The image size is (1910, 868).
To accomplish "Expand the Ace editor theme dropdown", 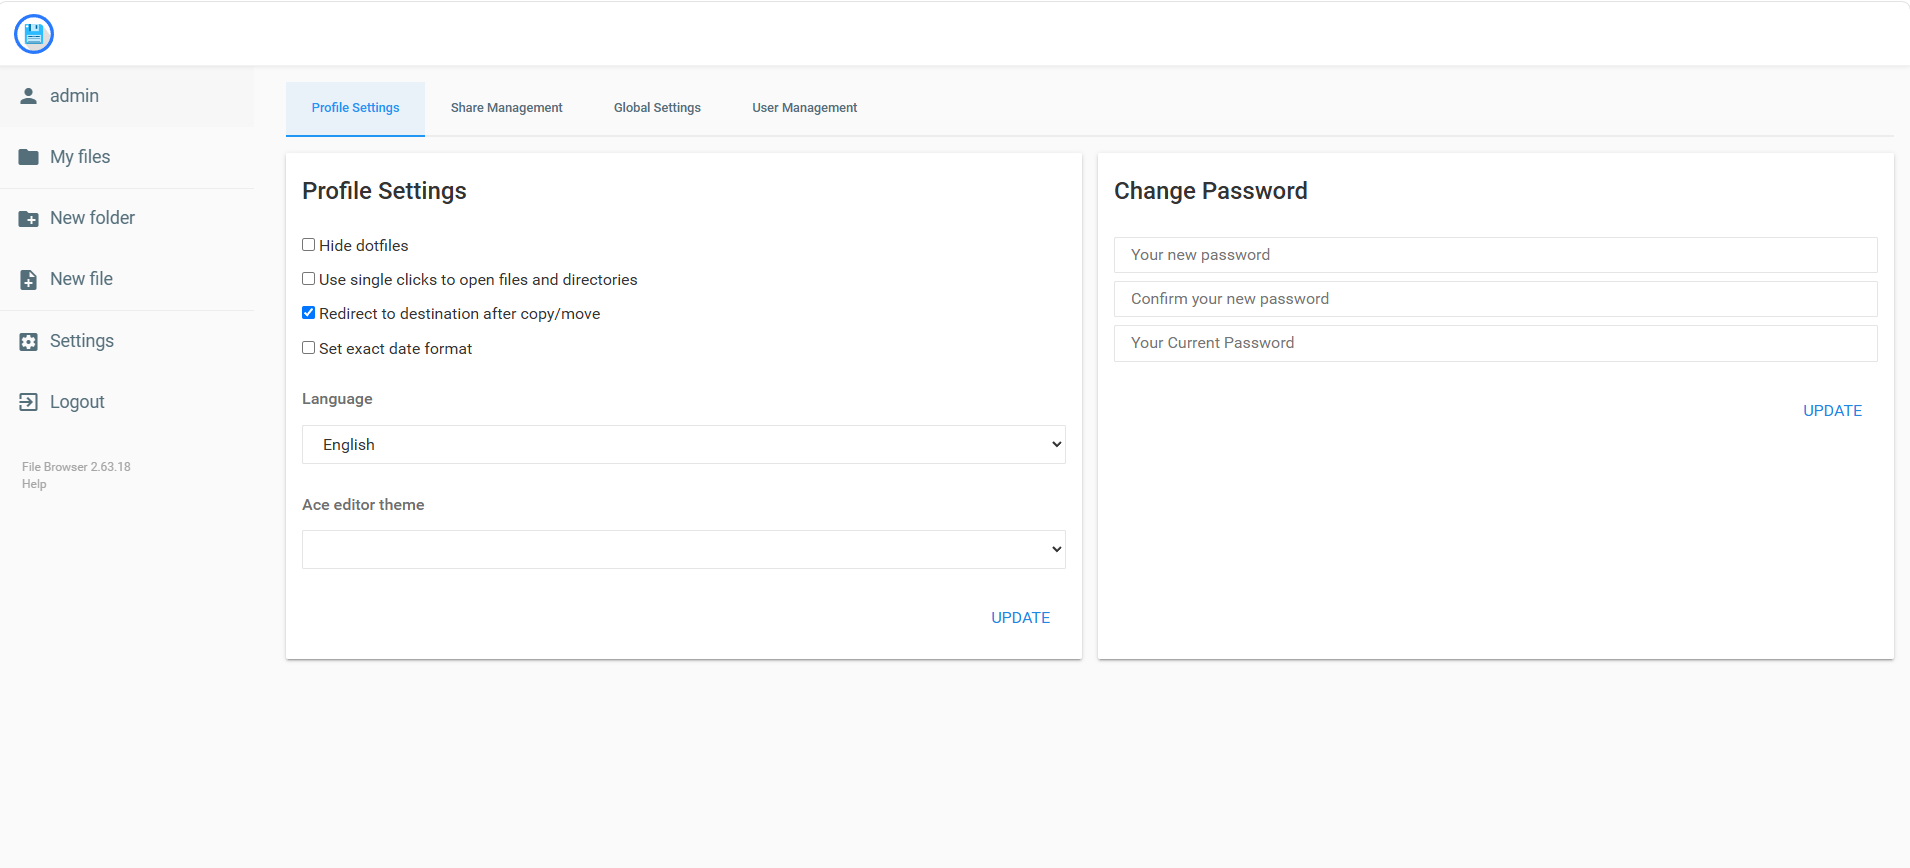I will (684, 550).
